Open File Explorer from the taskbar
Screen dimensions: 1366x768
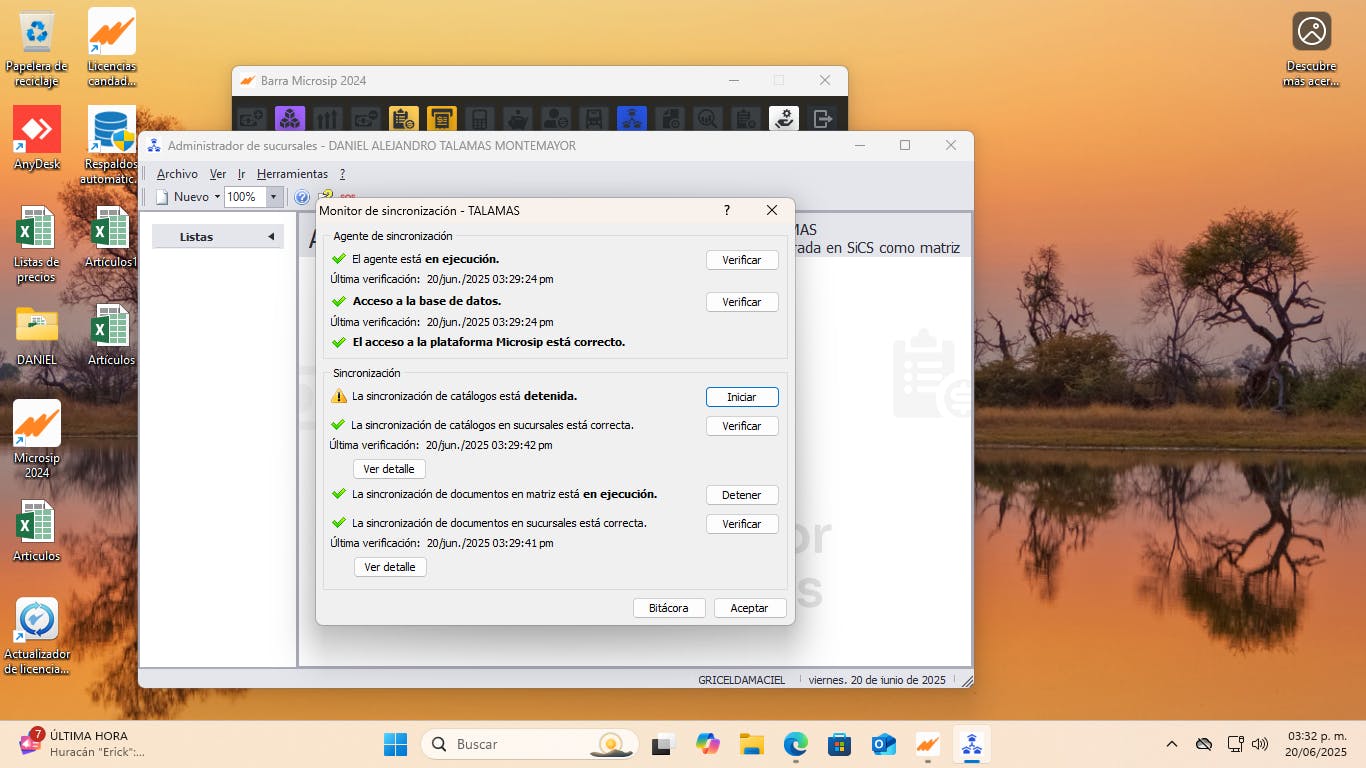tap(752, 744)
